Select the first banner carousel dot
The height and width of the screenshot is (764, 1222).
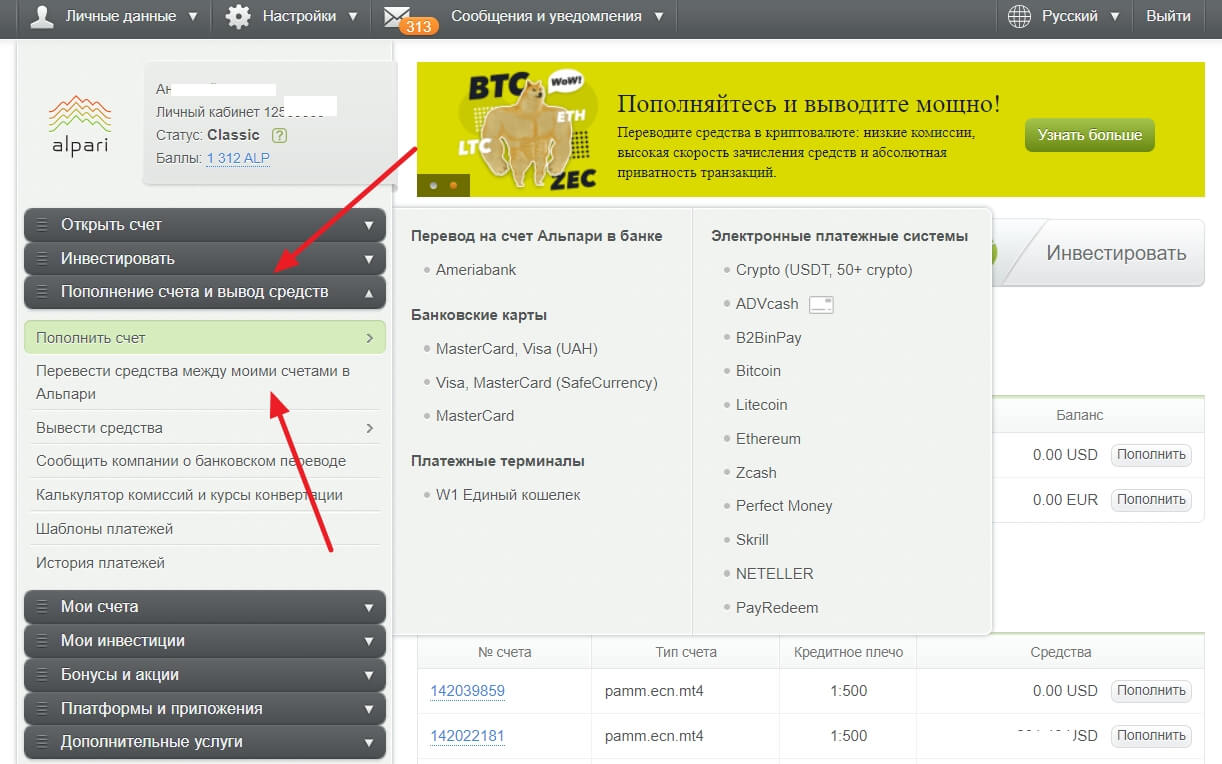[x=433, y=185]
